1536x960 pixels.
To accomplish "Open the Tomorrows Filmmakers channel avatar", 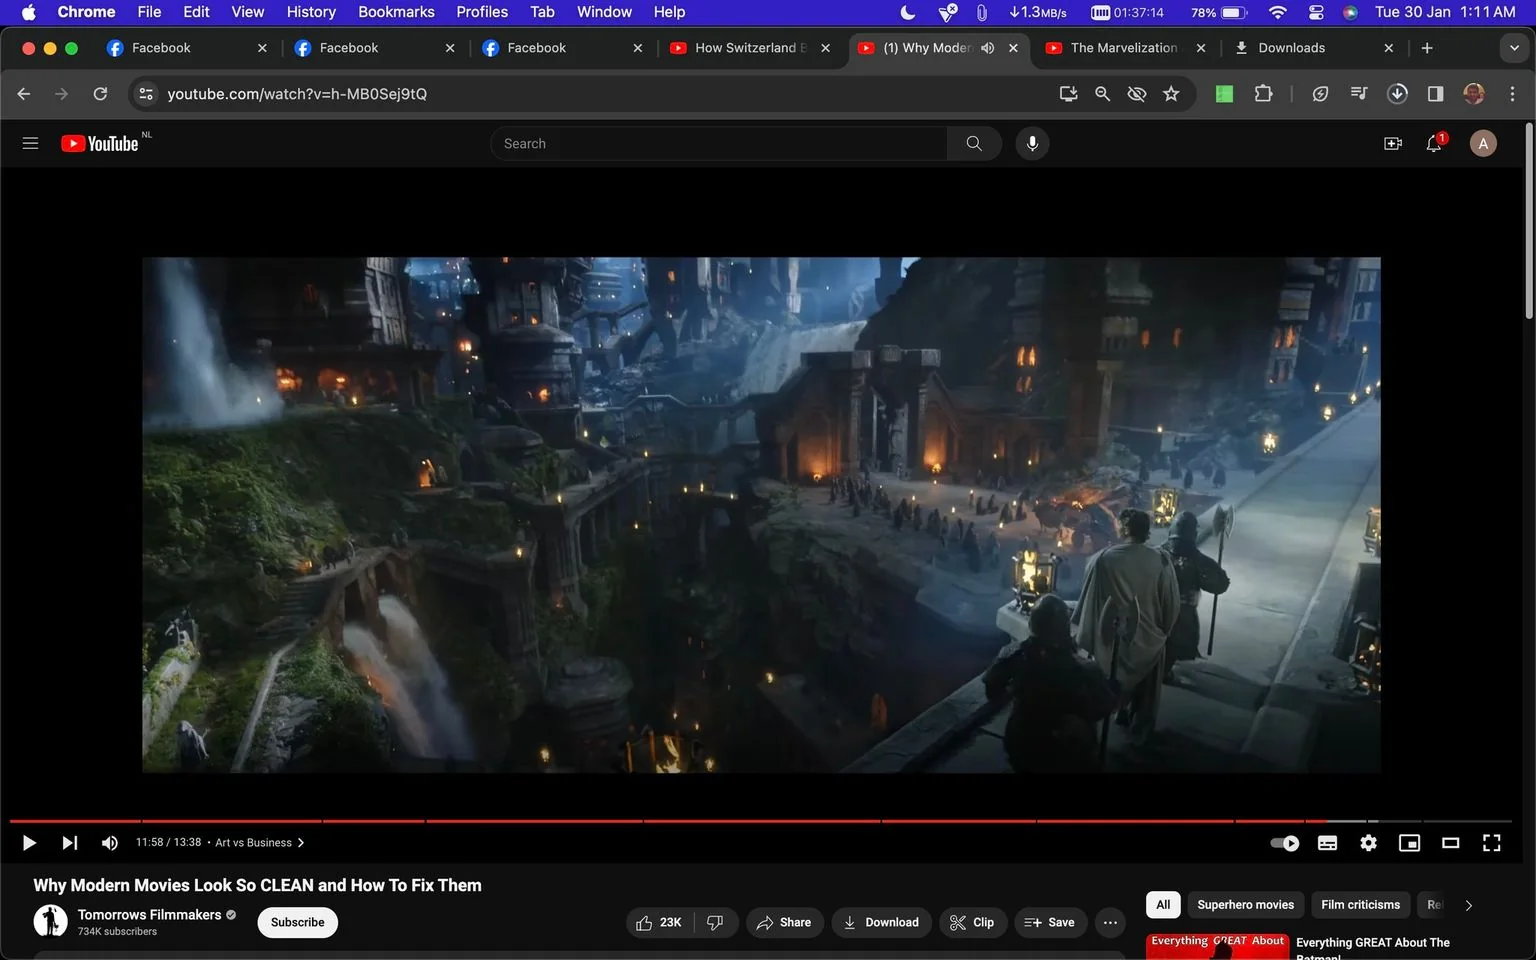I will click(51, 921).
